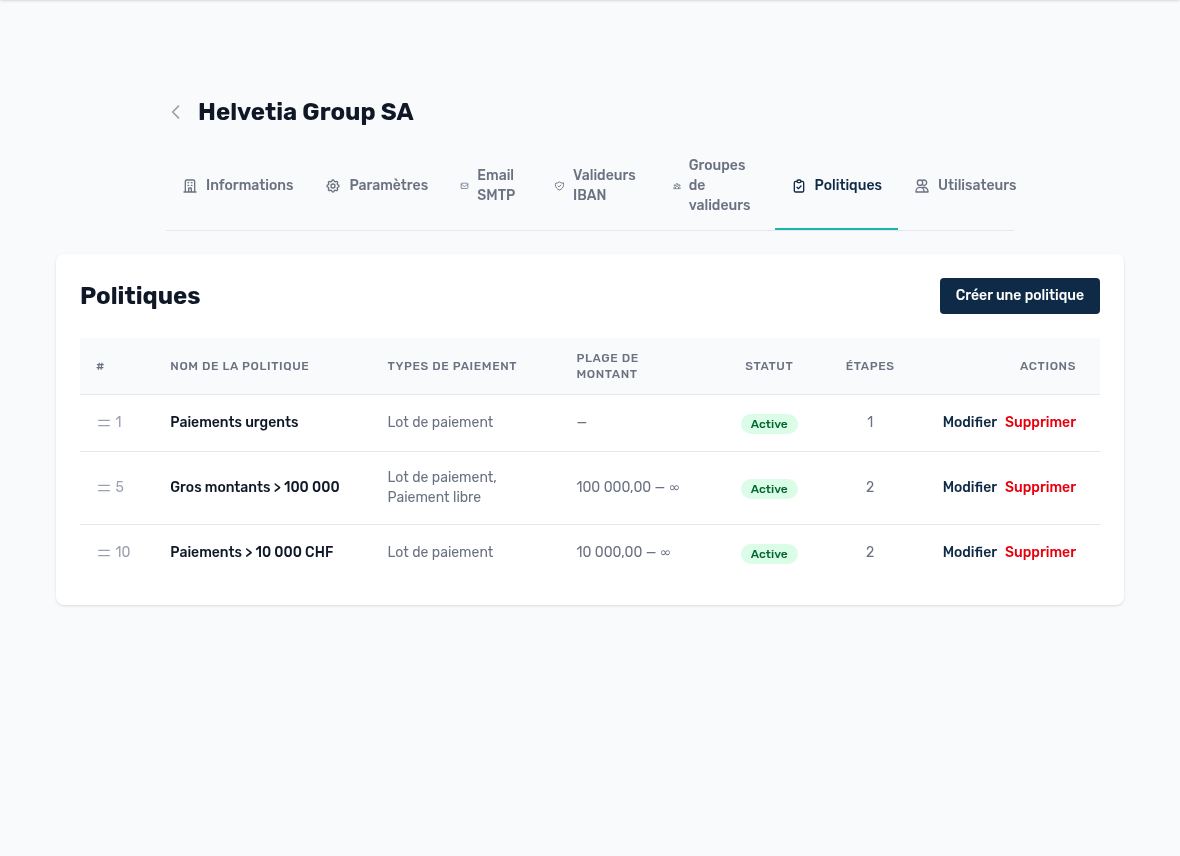
Task: Click the back arrow beside Helvetia Group SA
Action: pyautogui.click(x=175, y=112)
